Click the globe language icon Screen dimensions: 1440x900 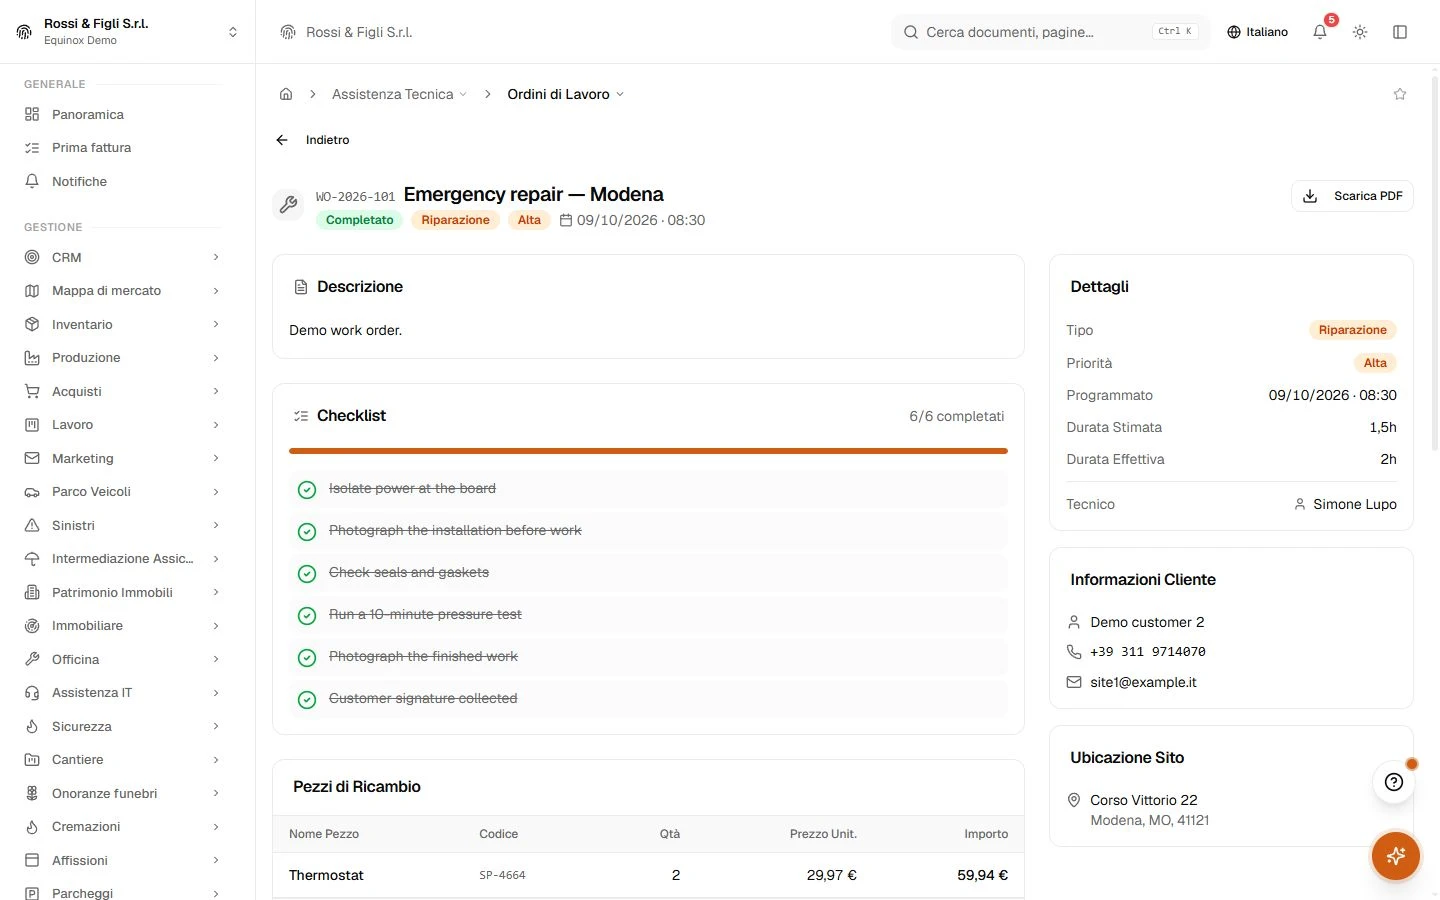pyautogui.click(x=1234, y=32)
